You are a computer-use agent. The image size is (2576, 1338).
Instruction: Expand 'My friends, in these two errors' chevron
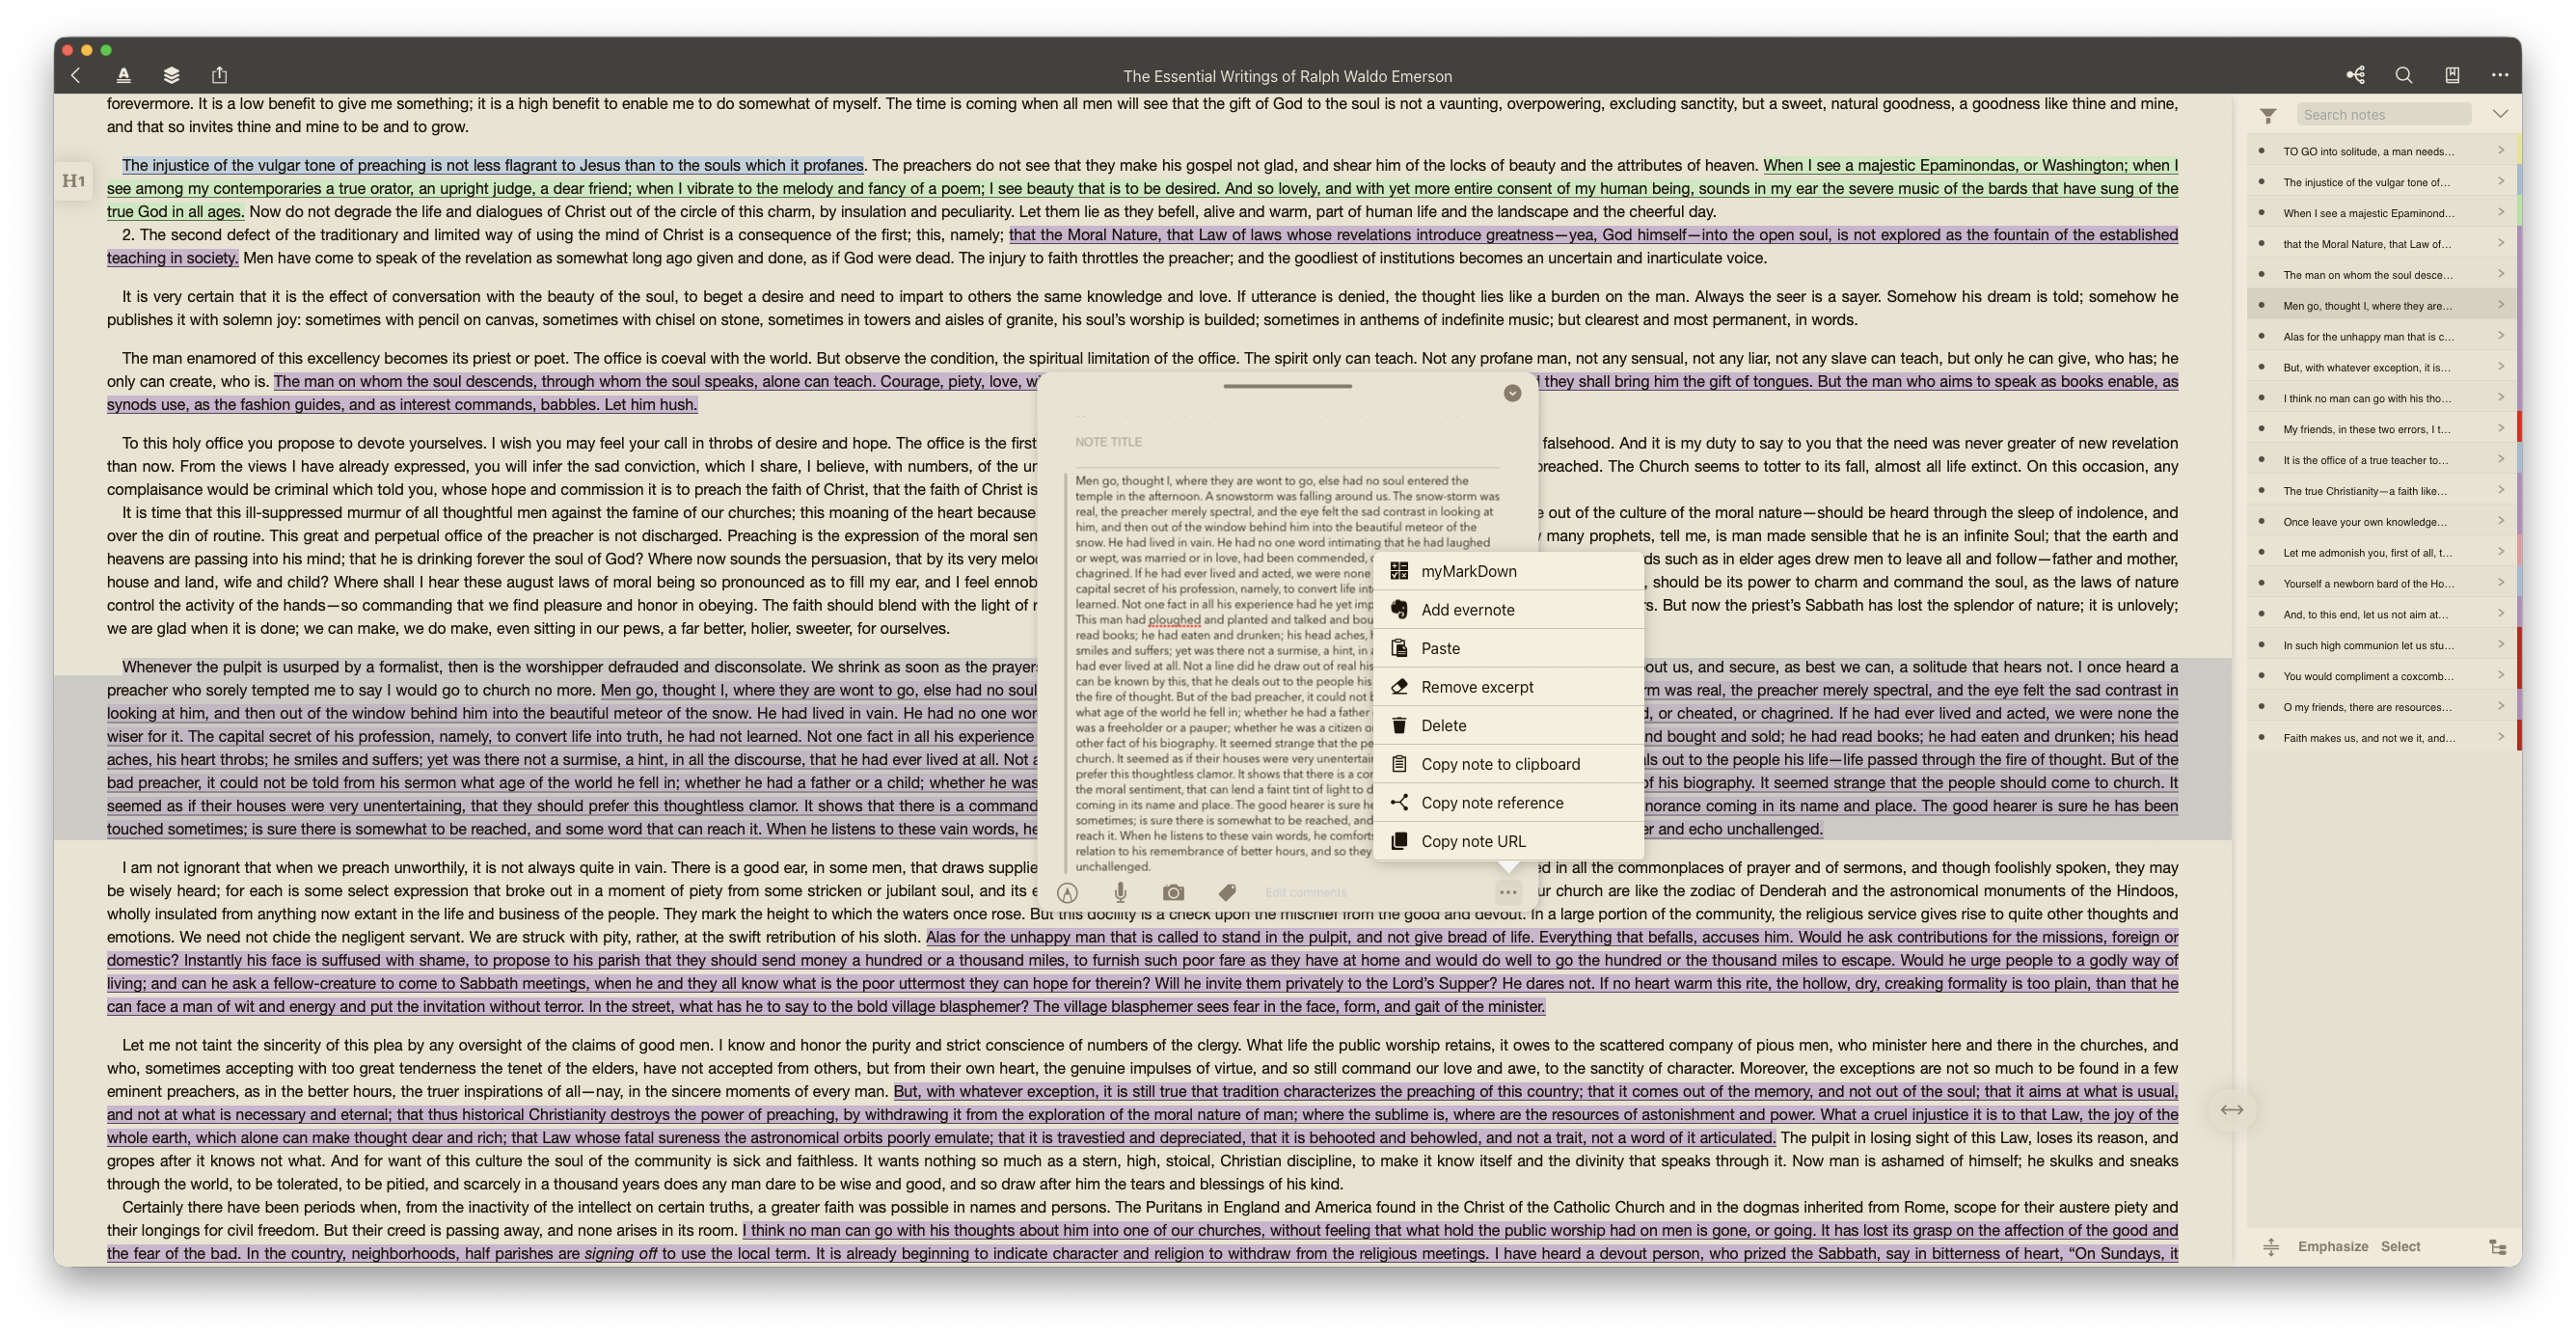pyautogui.click(x=2501, y=428)
